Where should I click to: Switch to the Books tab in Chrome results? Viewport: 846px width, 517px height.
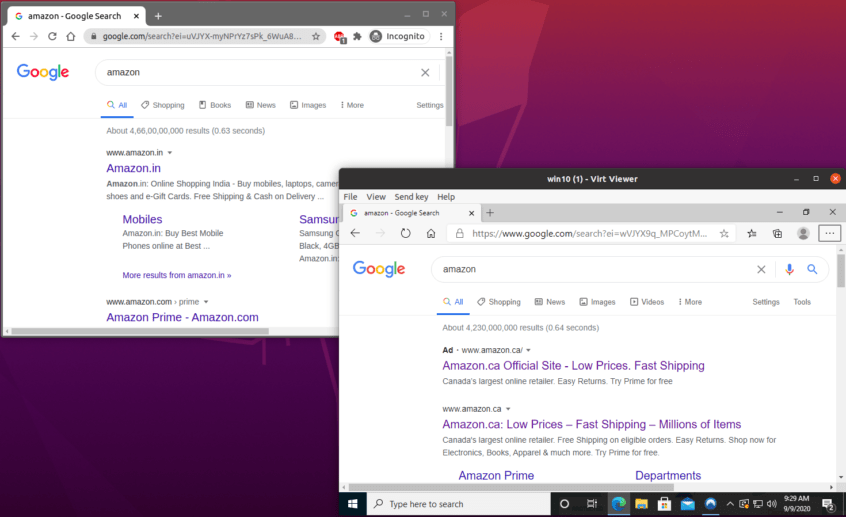(x=215, y=105)
